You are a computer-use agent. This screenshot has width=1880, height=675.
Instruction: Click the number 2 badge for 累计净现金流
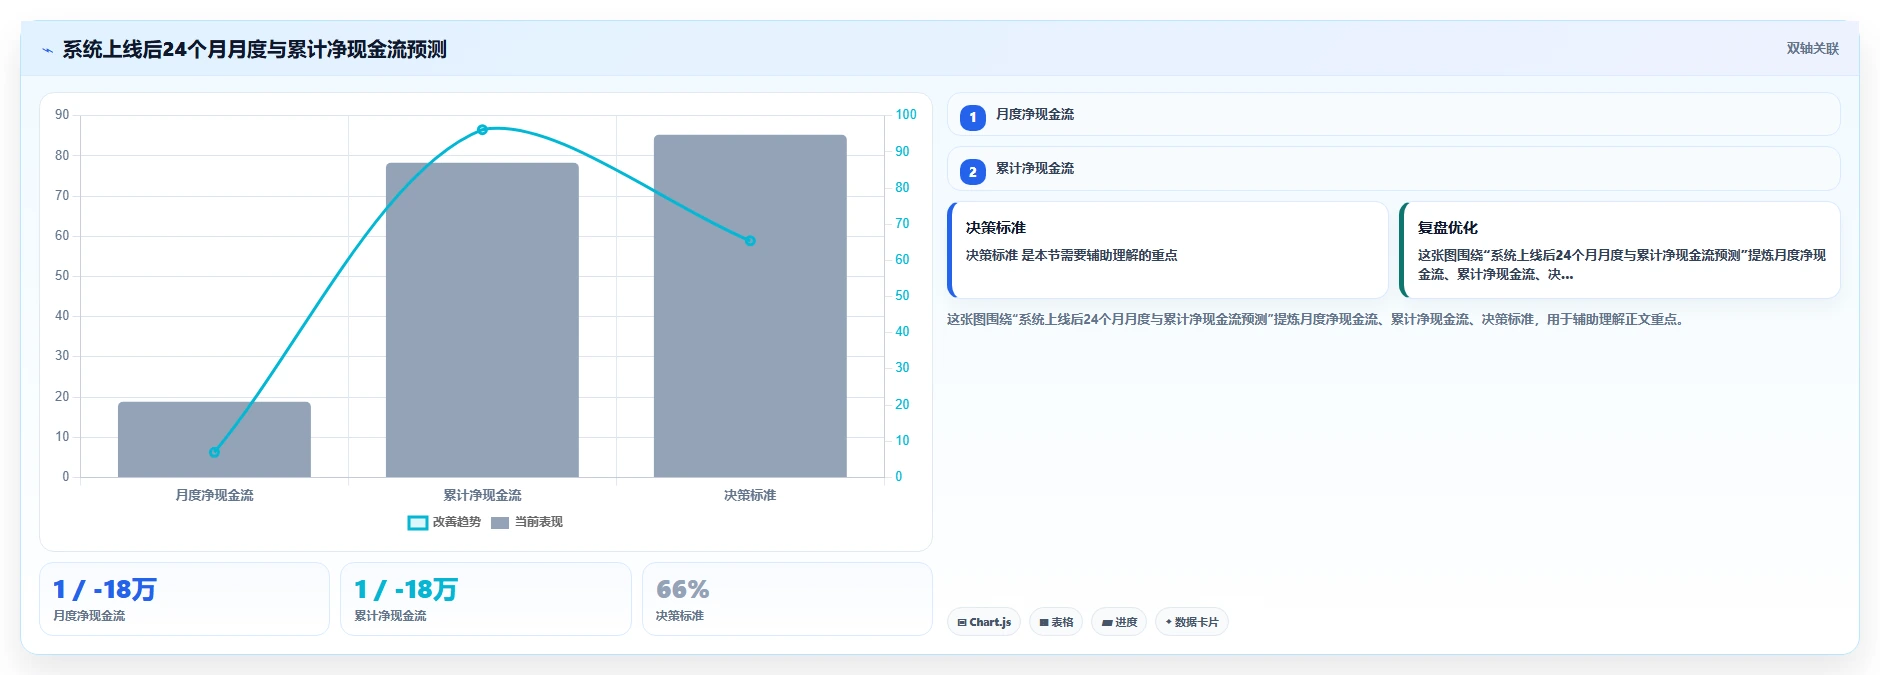[972, 171]
